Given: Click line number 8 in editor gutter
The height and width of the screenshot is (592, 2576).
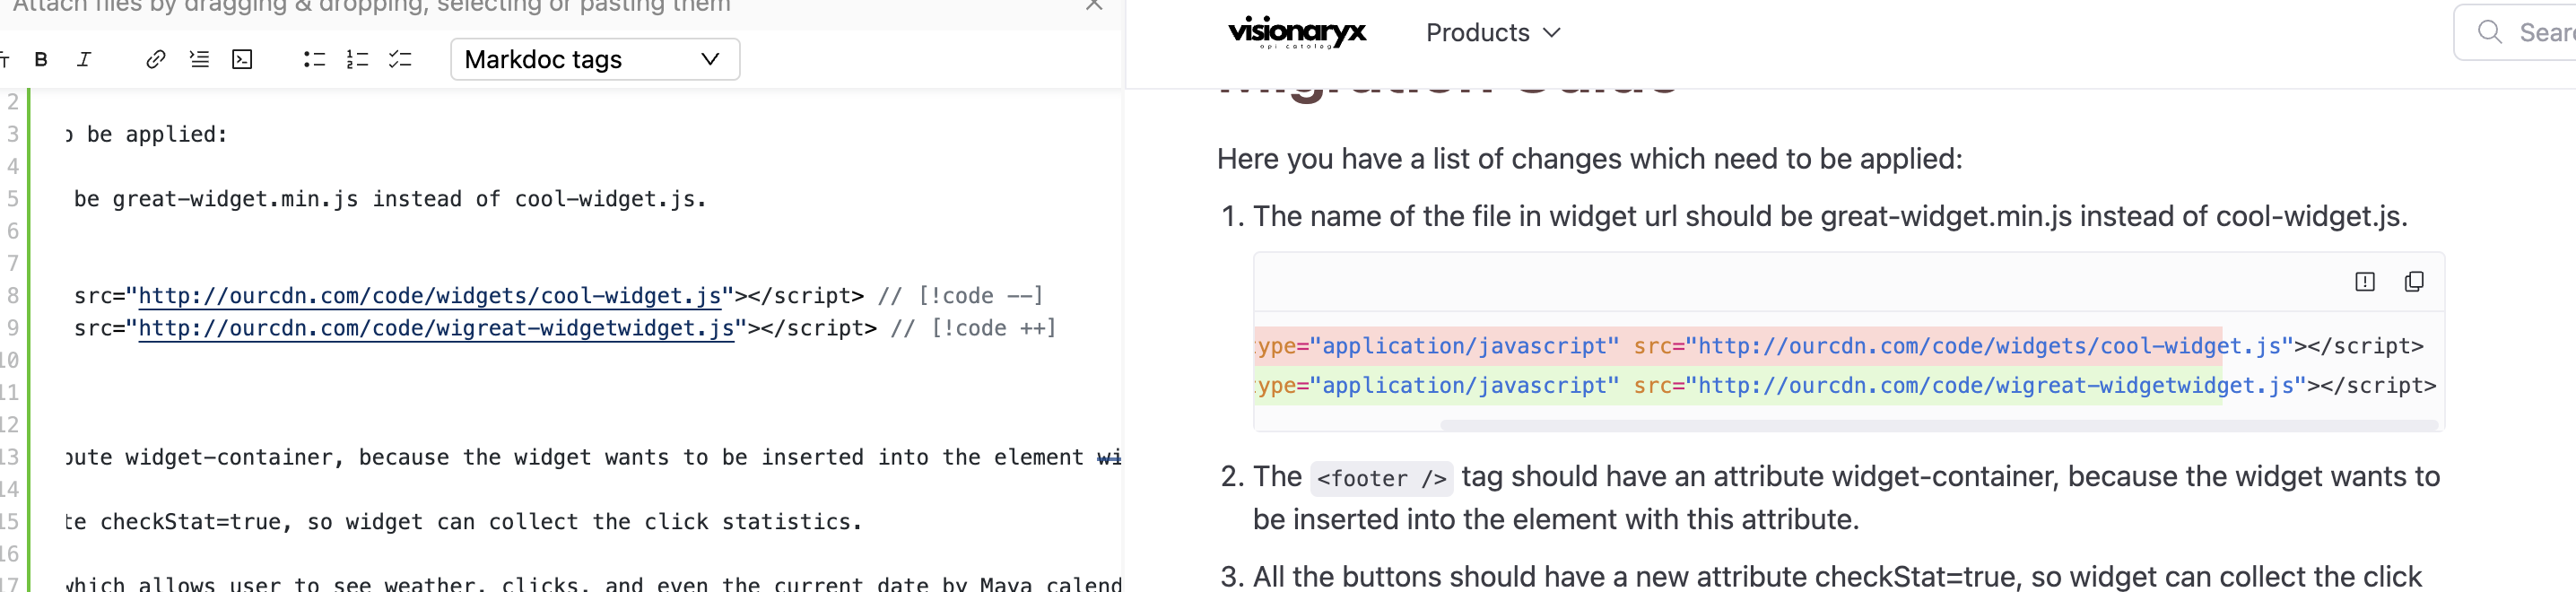Looking at the screenshot, I should (x=13, y=296).
